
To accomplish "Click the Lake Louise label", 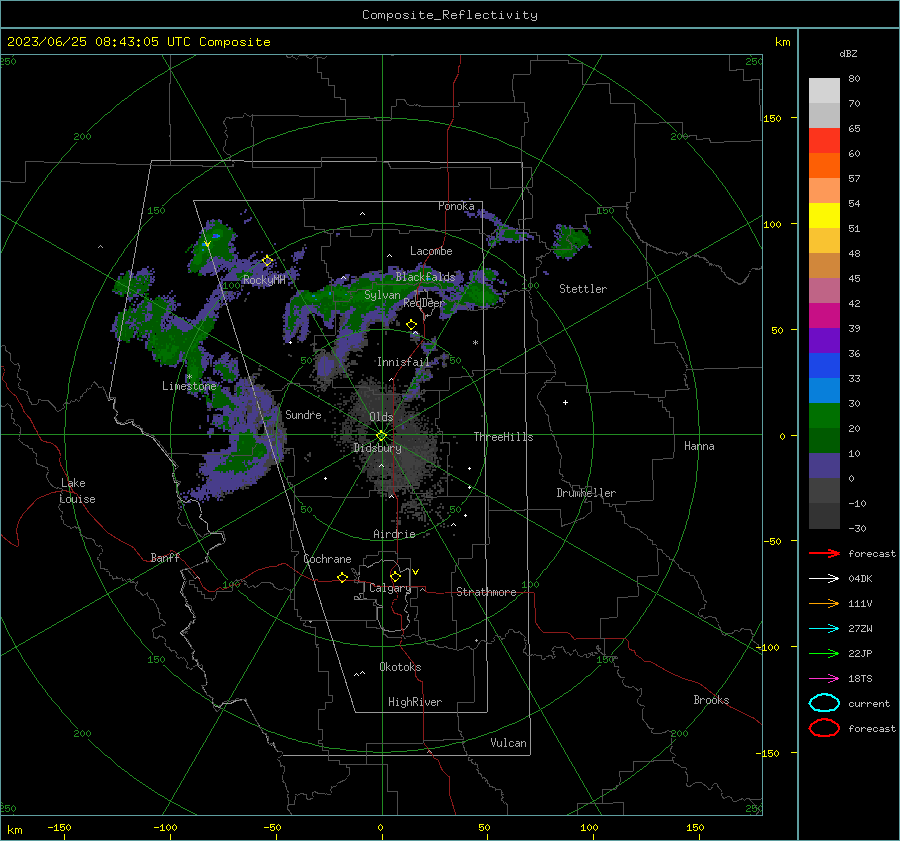I will [77, 491].
